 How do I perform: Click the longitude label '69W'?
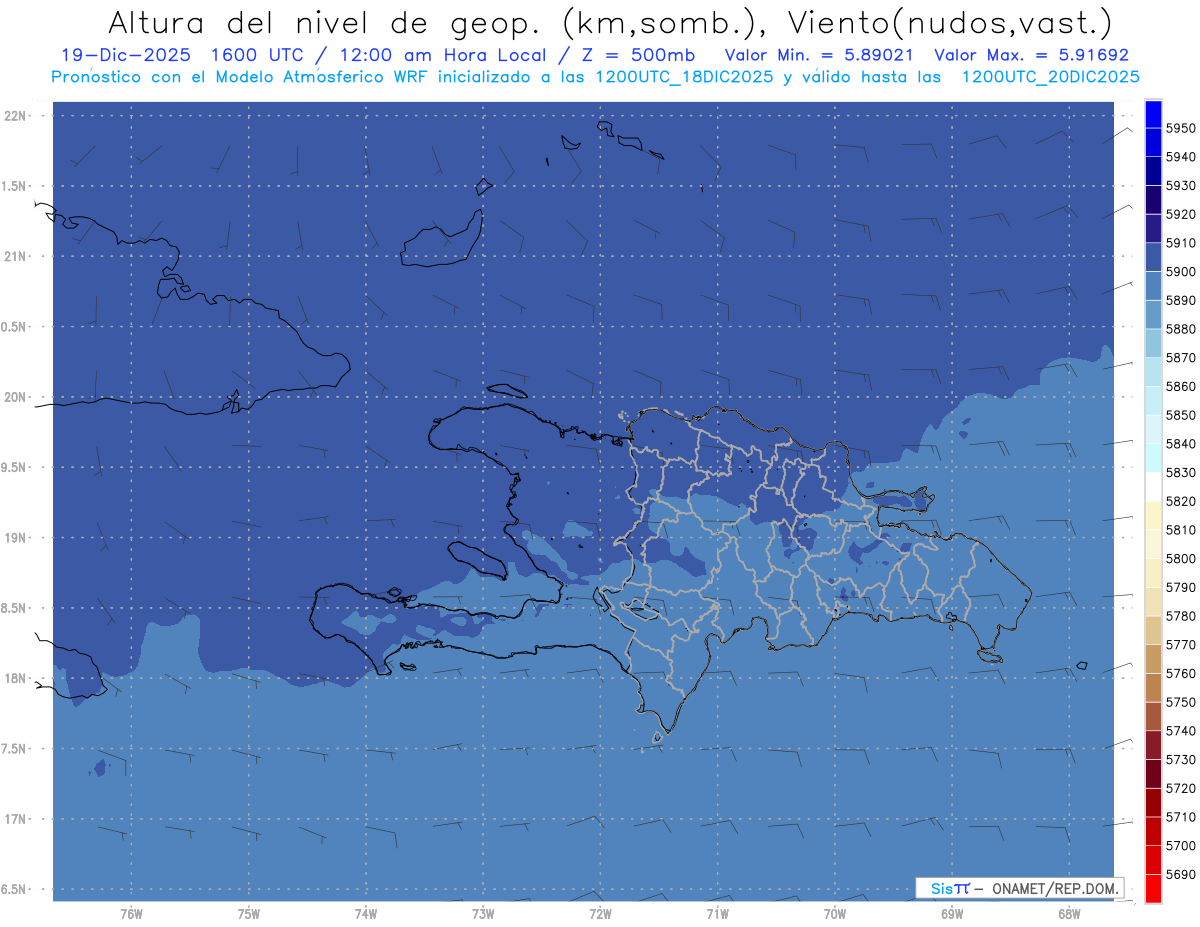coord(952,914)
